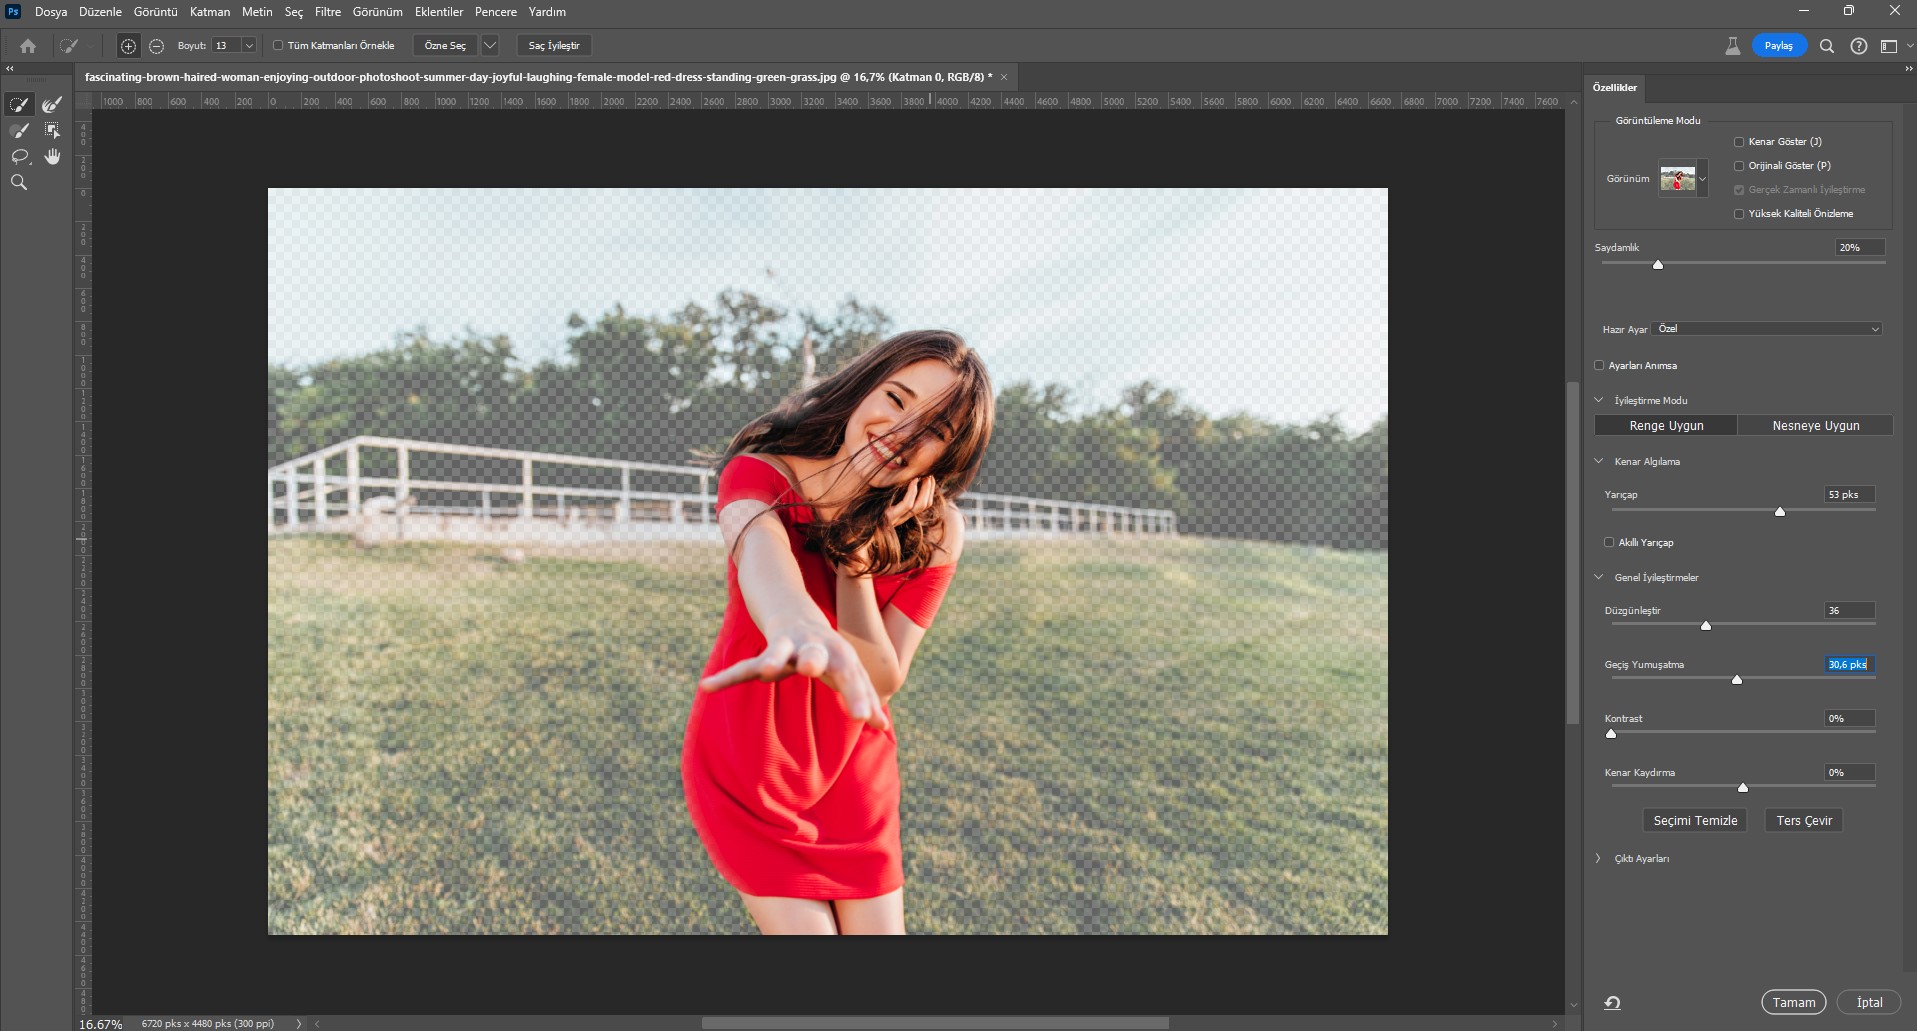Choose the Subtract from selection minus icon
1917x1031 pixels.
pyautogui.click(x=156, y=46)
